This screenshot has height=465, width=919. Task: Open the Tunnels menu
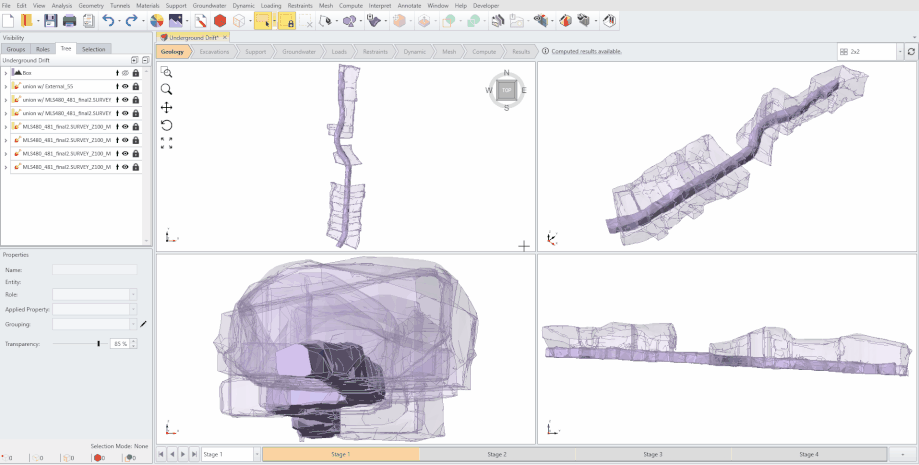121,5
